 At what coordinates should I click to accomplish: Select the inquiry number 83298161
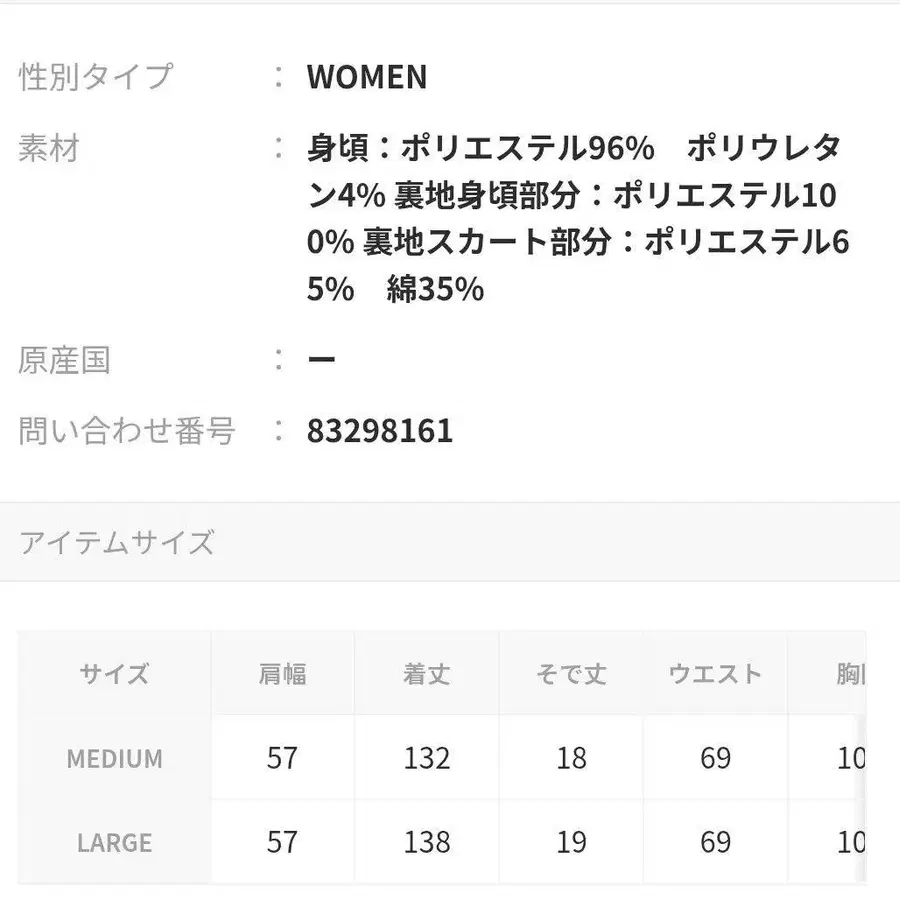[x=380, y=431]
